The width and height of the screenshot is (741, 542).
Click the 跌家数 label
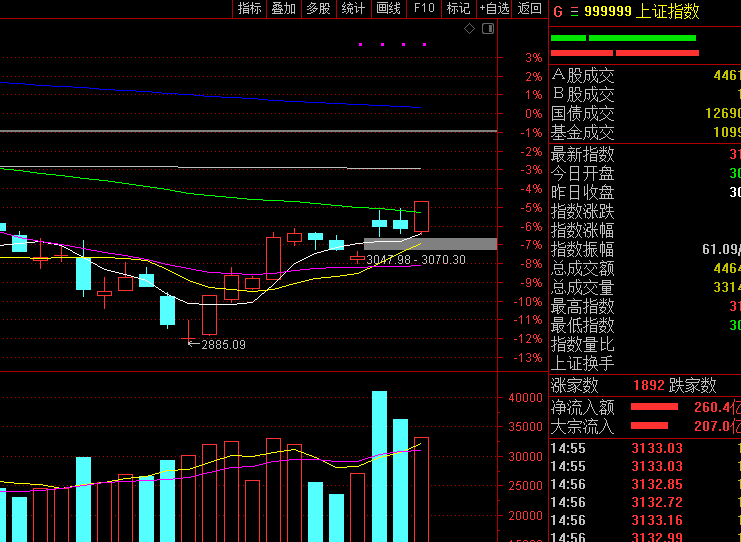692,385
